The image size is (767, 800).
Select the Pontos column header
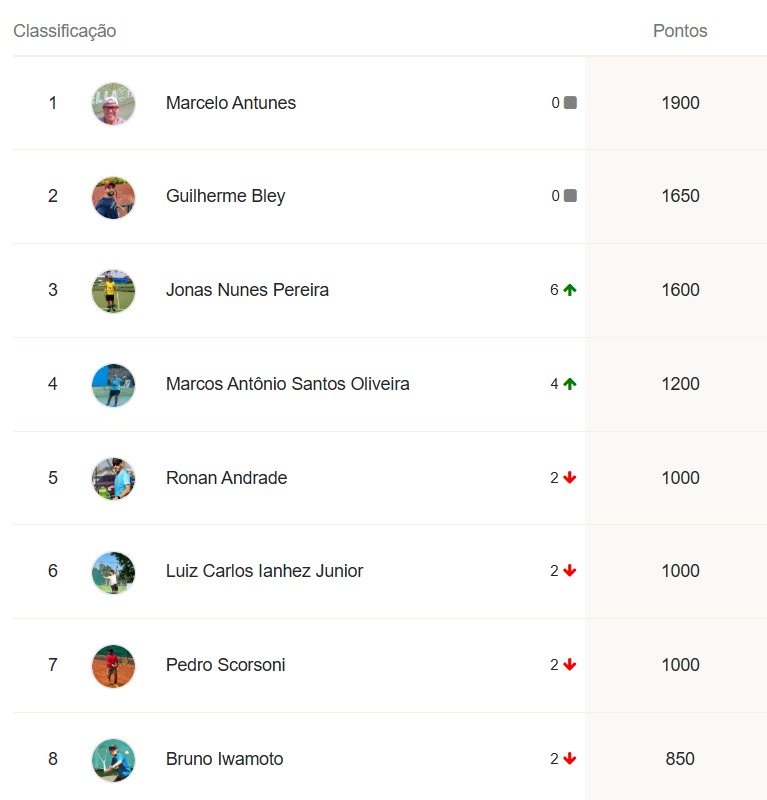tap(680, 31)
